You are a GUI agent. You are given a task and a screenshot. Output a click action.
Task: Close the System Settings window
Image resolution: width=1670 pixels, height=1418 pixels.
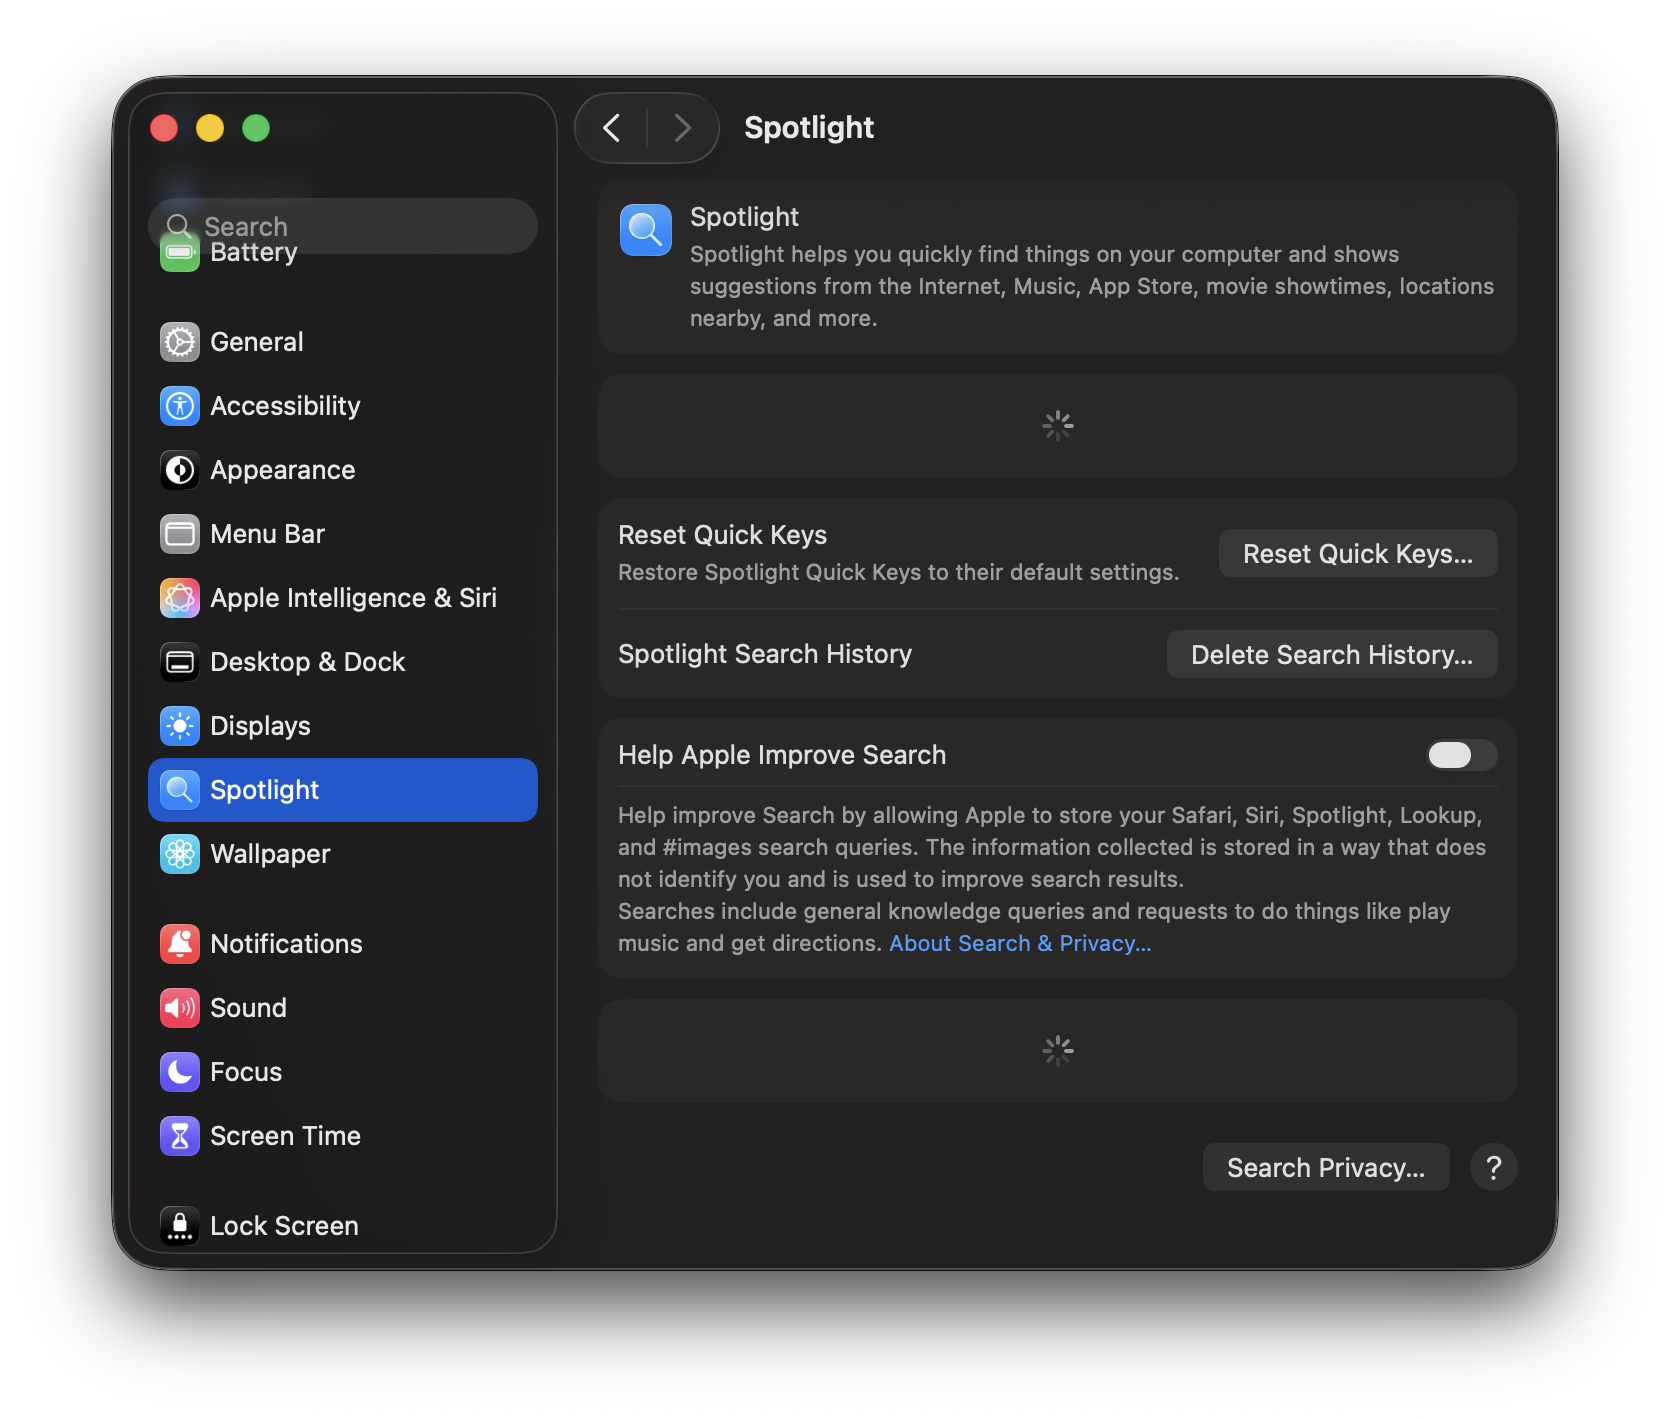click(x=164, y=128)
